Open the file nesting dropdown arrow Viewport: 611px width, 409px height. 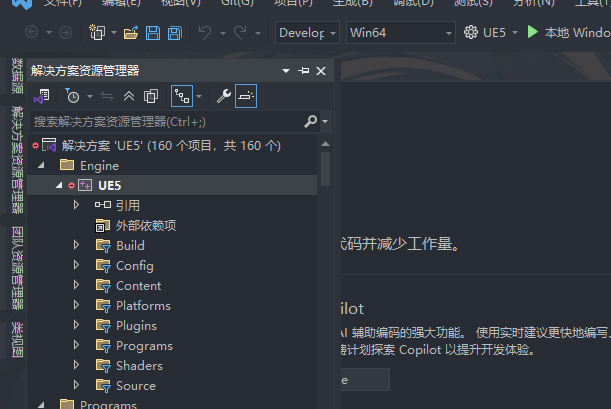[x=199, y=96]
